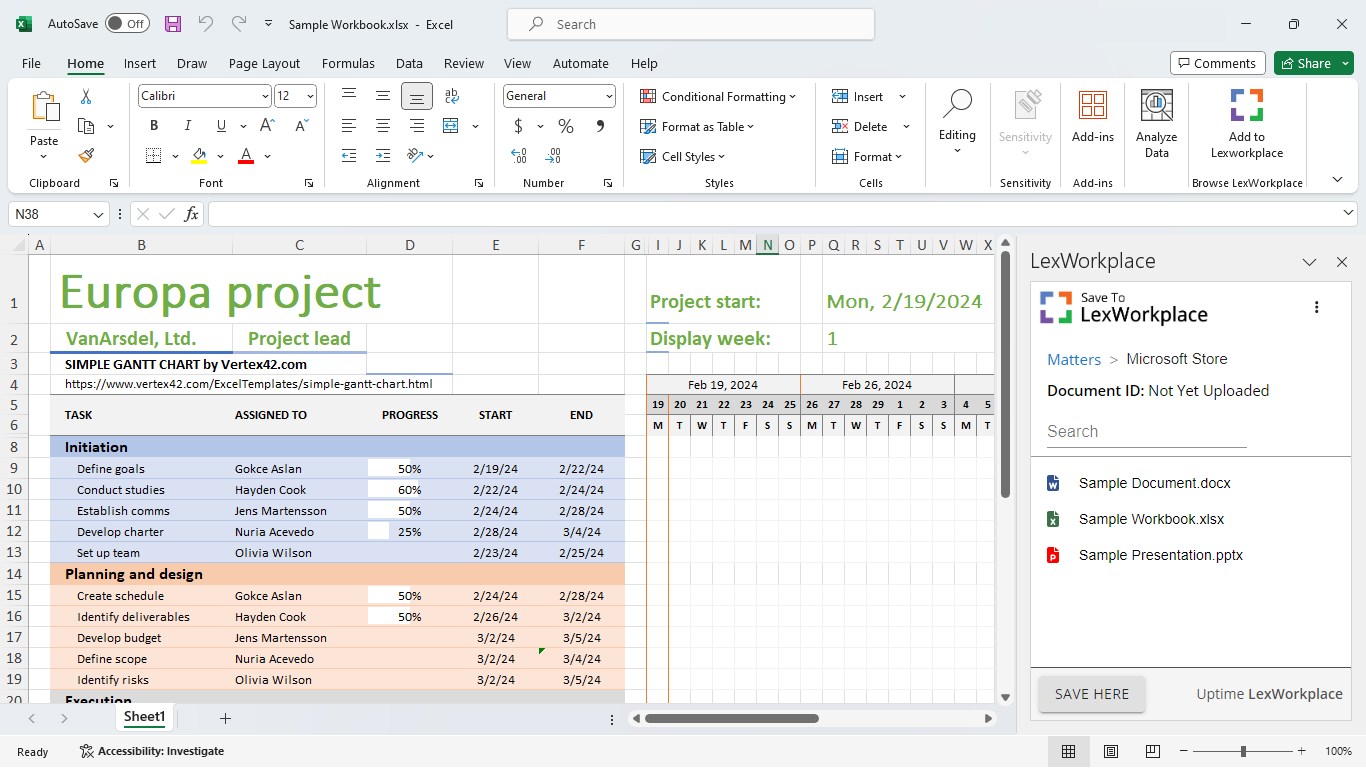Open the font name Calibri dropdown
The width and height of the screenshot is (1366, 768).
tap(265, 96)
